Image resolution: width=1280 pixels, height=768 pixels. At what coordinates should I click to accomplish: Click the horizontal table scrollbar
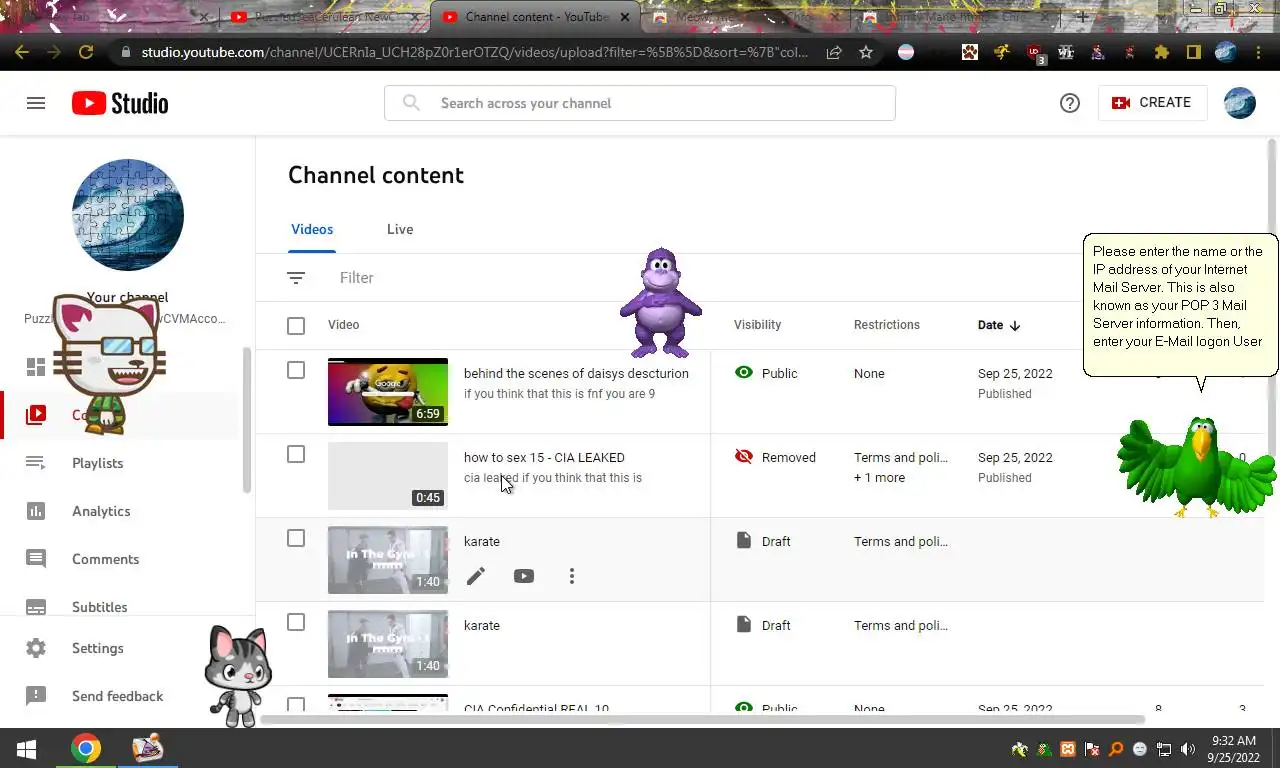(702, 719)
